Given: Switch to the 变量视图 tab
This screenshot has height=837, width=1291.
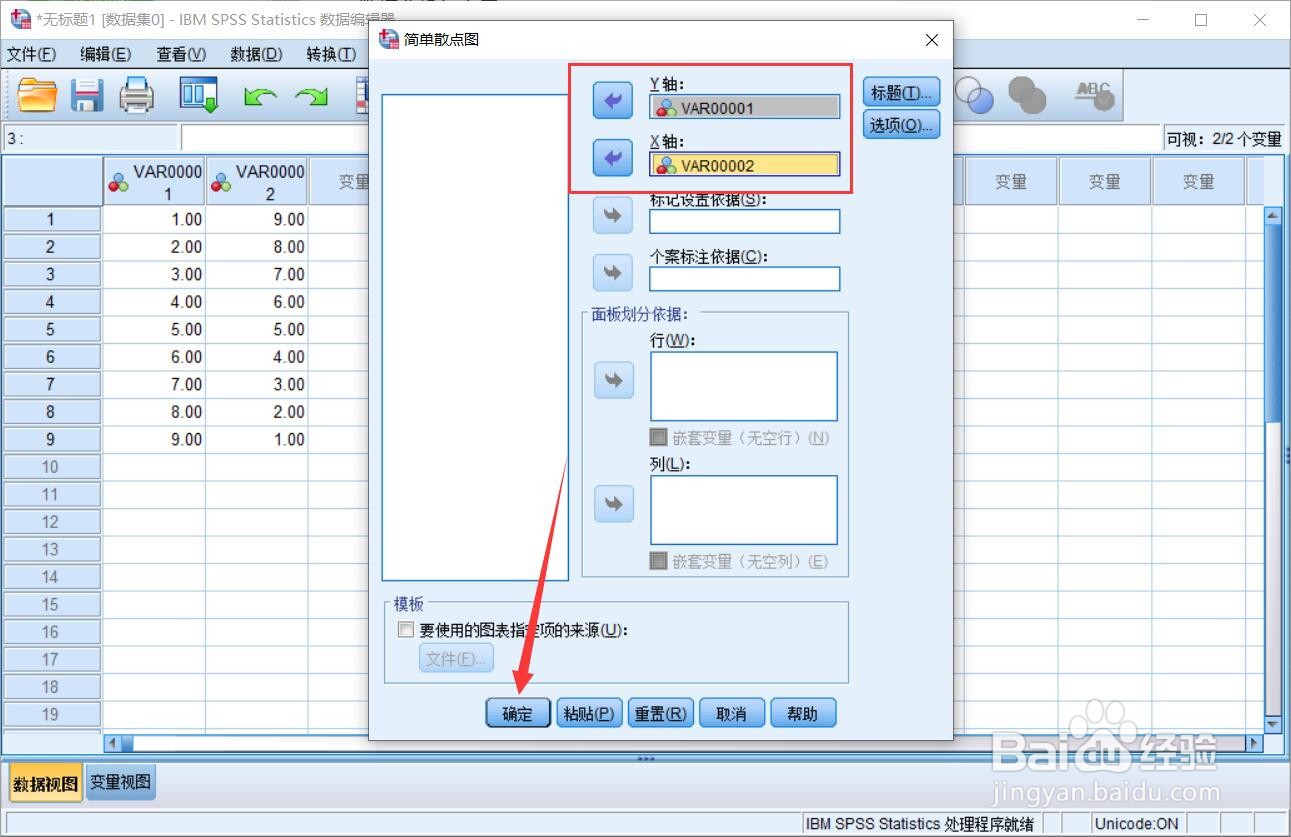Looking at the screenshot, I should [x=119, y=783].
